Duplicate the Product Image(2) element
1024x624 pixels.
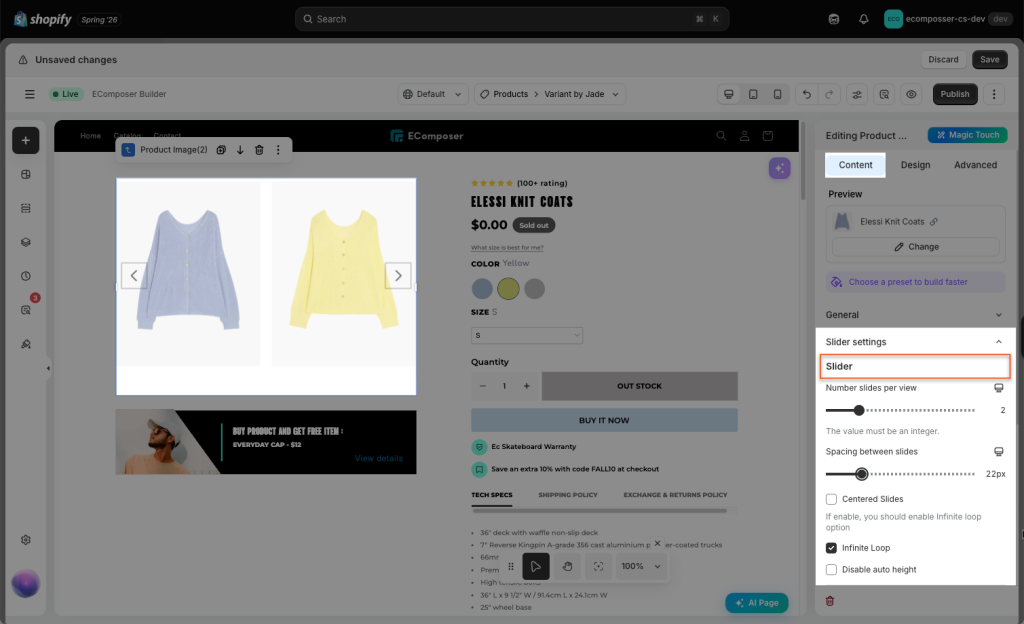tap(221, 149)
